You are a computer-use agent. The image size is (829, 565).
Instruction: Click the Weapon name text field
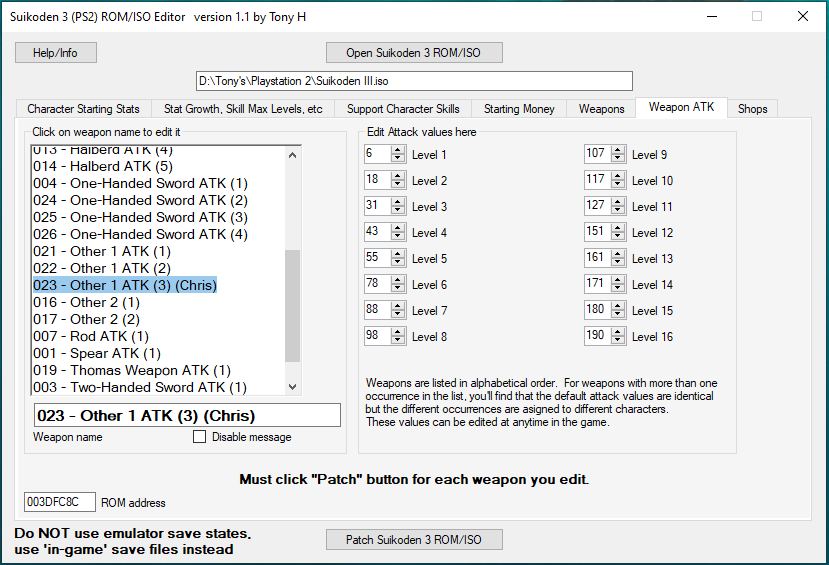[187, 415]
